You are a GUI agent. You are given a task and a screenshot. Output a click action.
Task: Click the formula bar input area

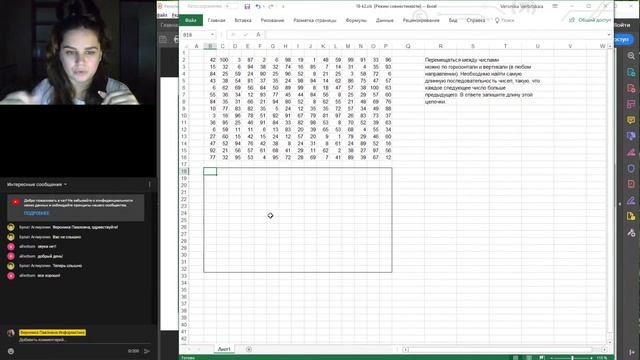435,35
